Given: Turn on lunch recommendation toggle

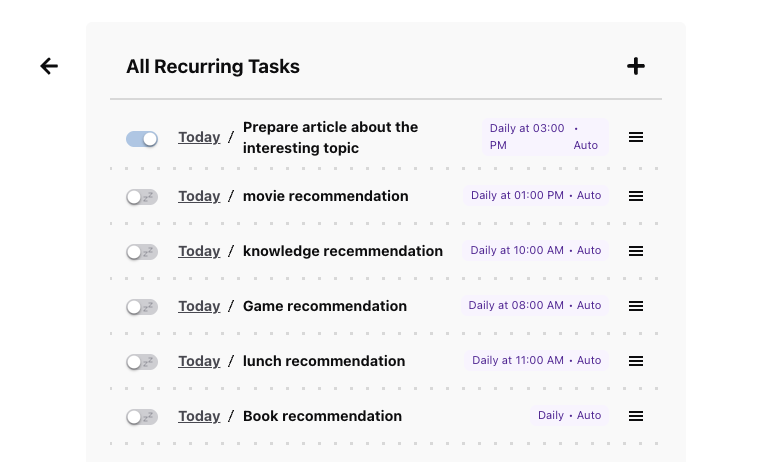Looking at the screenshot, I should 142,362.
